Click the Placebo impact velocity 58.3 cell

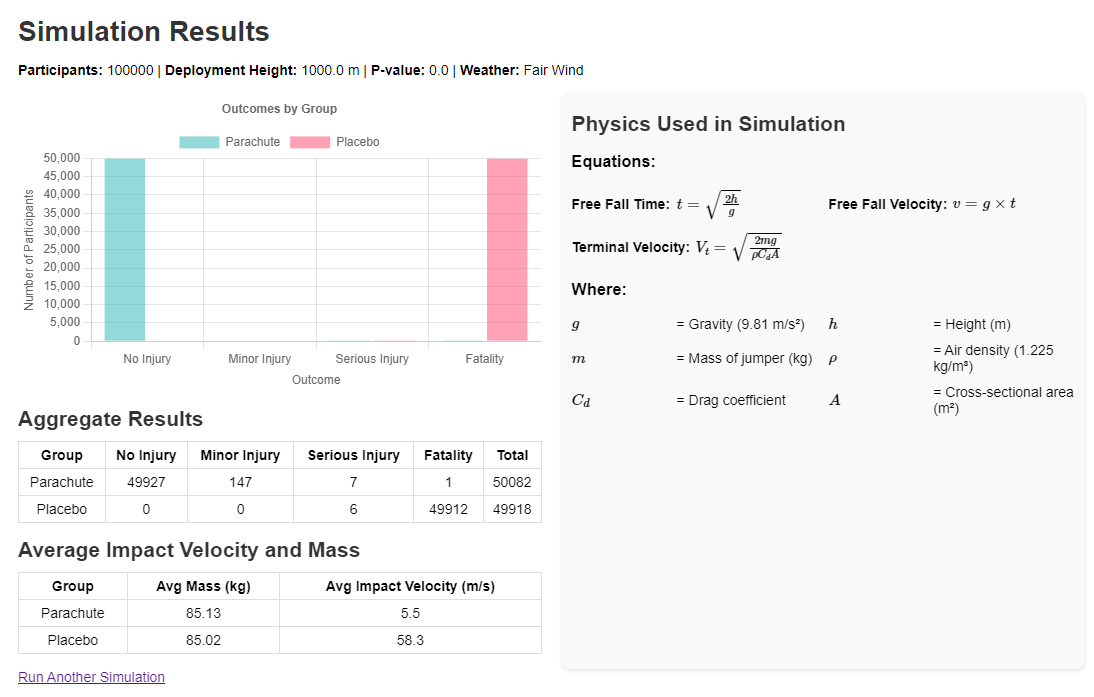click(410, 640)
